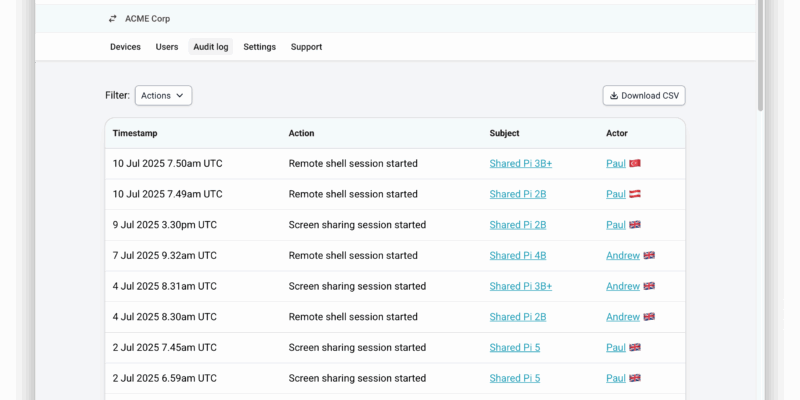Click the Andrew actor link on 7 Jul row
Screen dimensions: 800x400
(622, 255)
